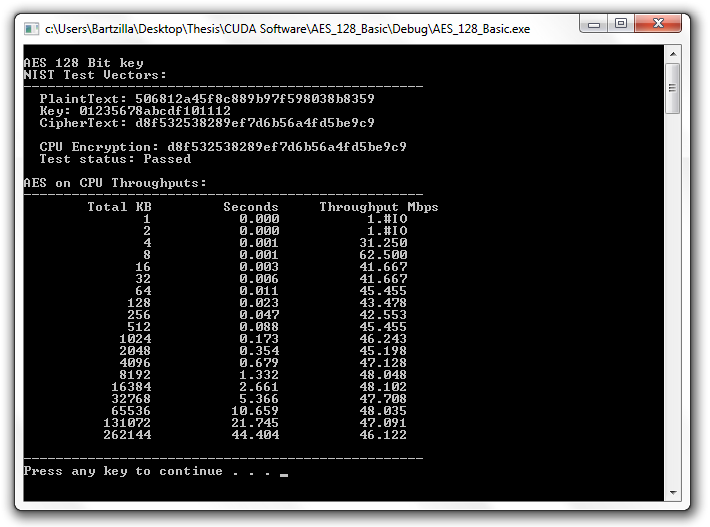710x527 pixels.
Task: Click throughput value 47.091
Action: click(383, 423)
